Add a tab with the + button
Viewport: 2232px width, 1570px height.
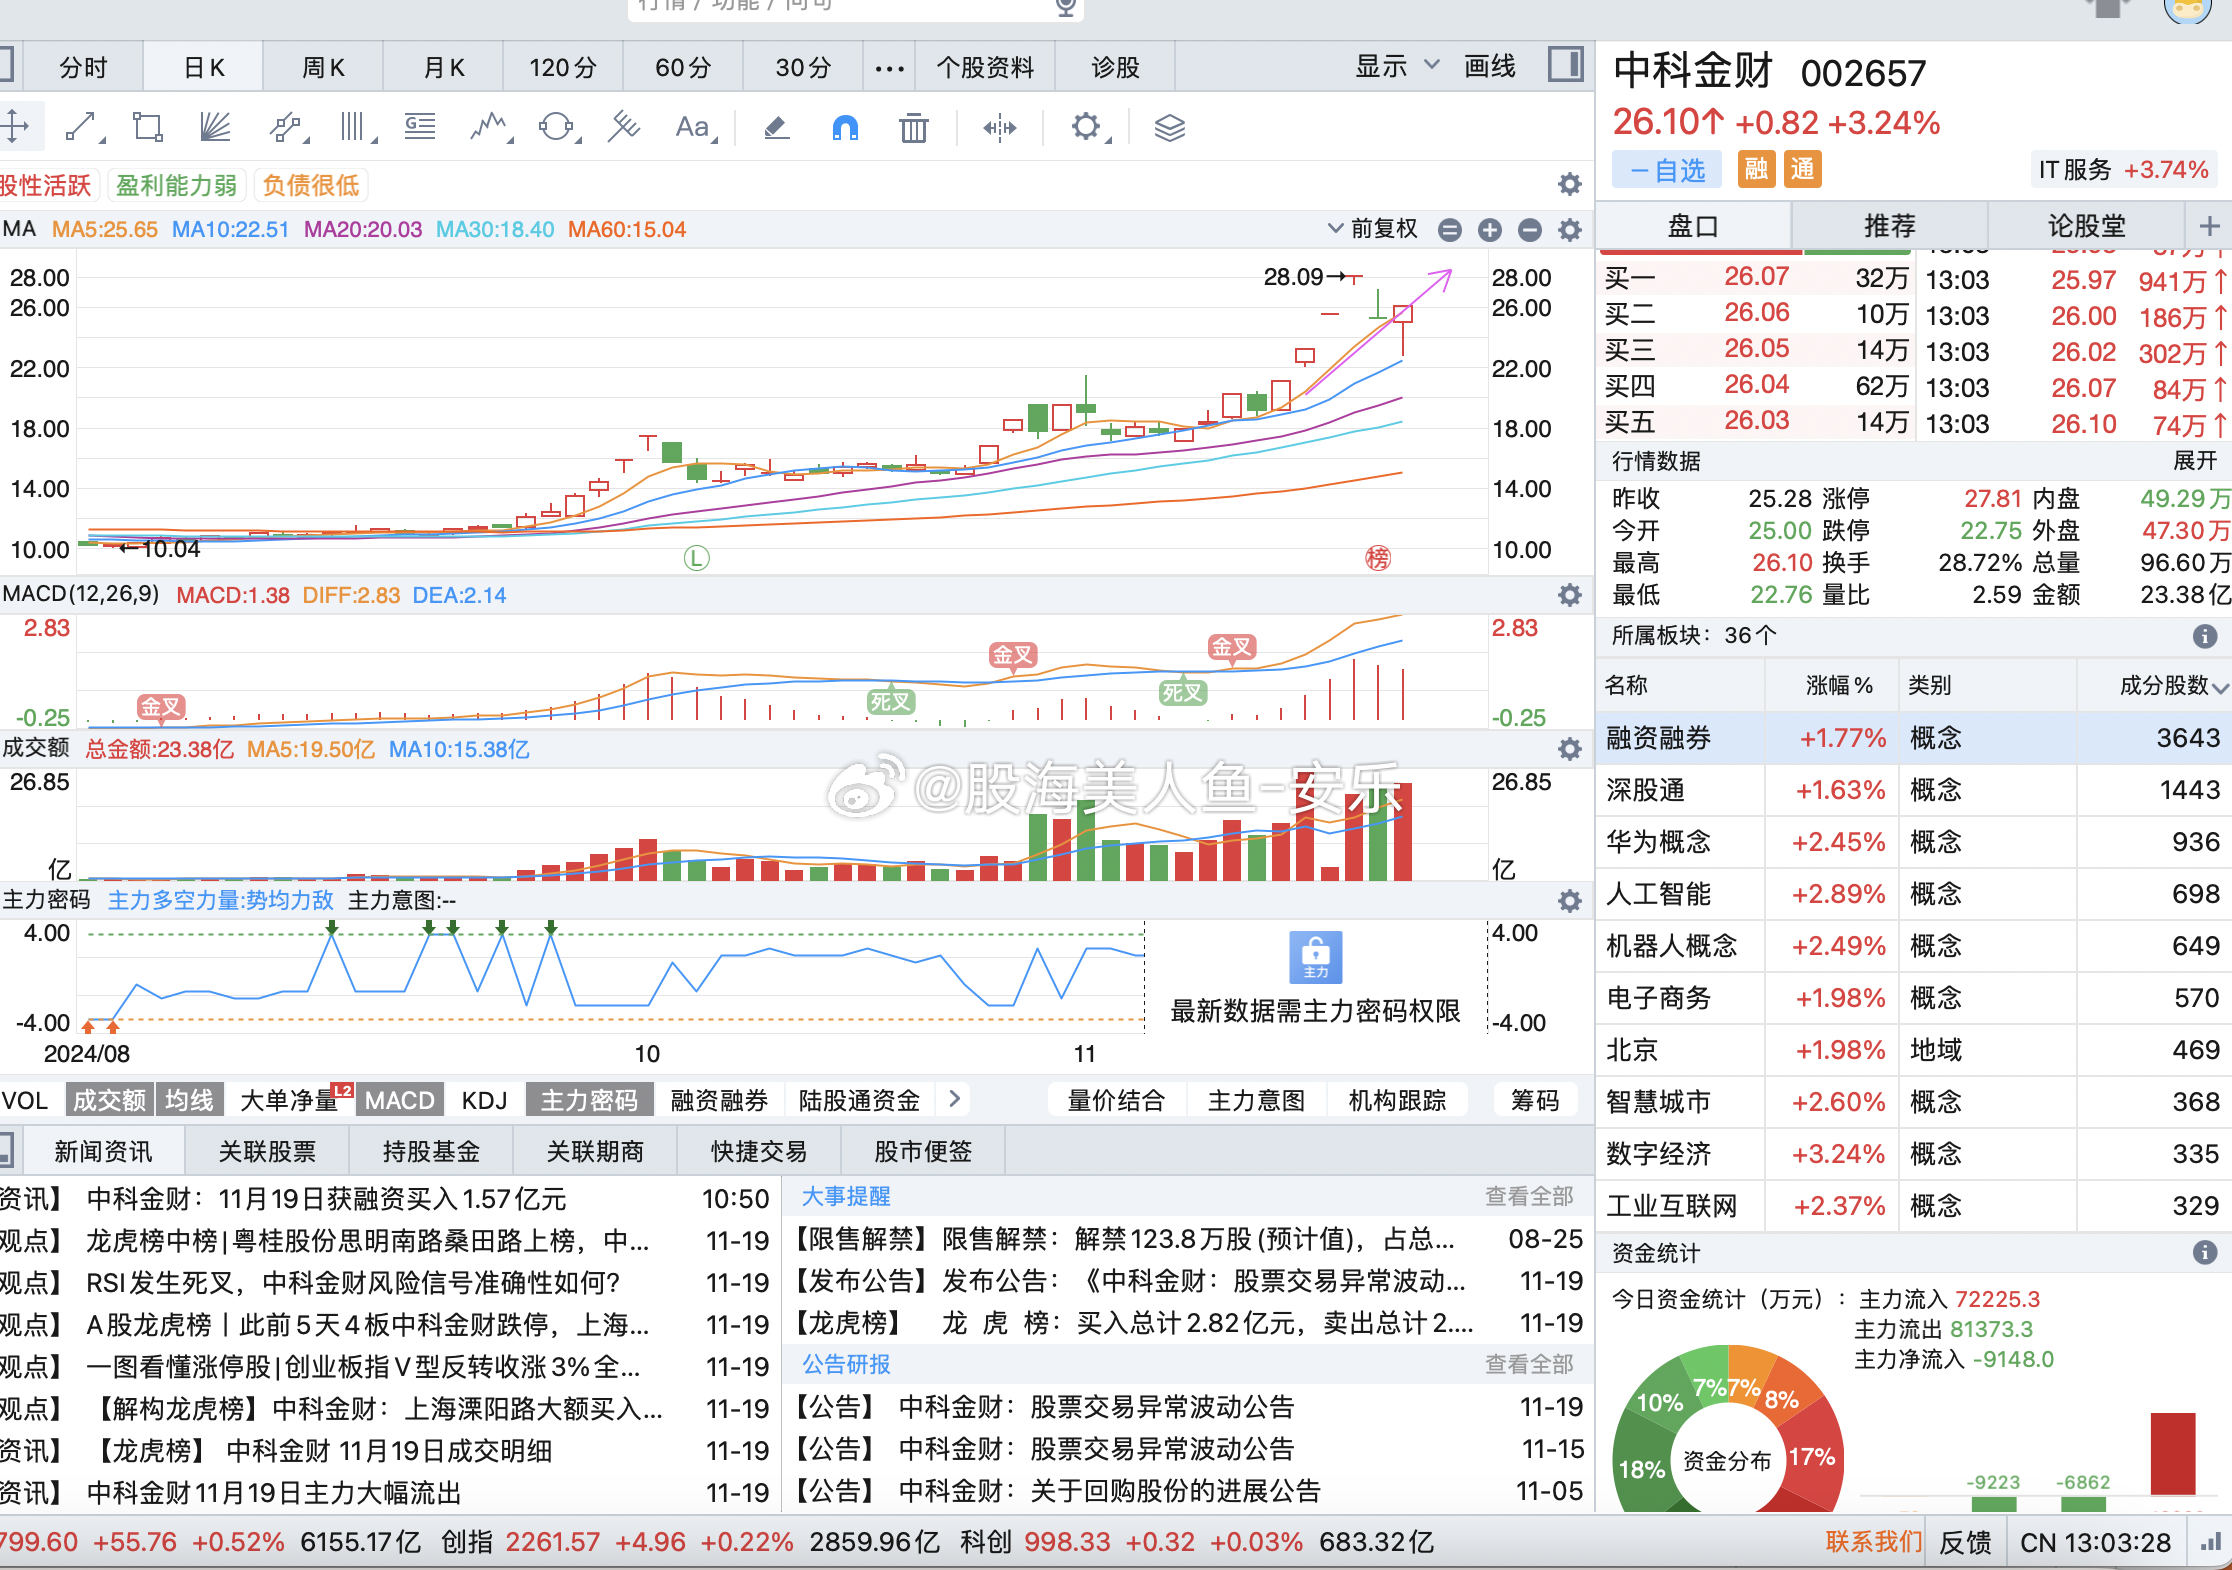coord(2209,226)
